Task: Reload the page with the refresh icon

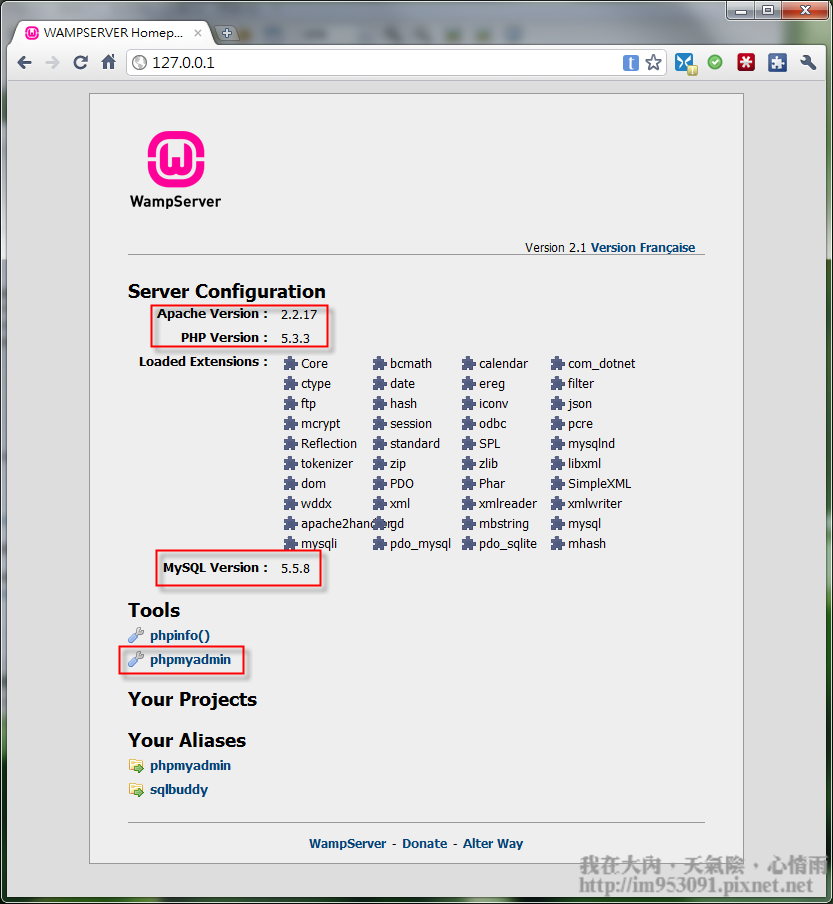Action: 81,63
